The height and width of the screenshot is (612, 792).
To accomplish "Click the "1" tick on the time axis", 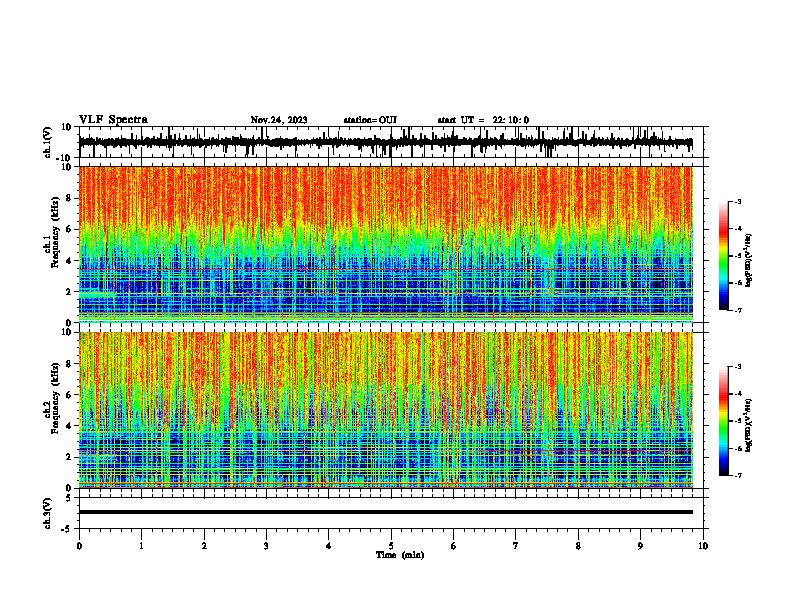I will point(141,546).
